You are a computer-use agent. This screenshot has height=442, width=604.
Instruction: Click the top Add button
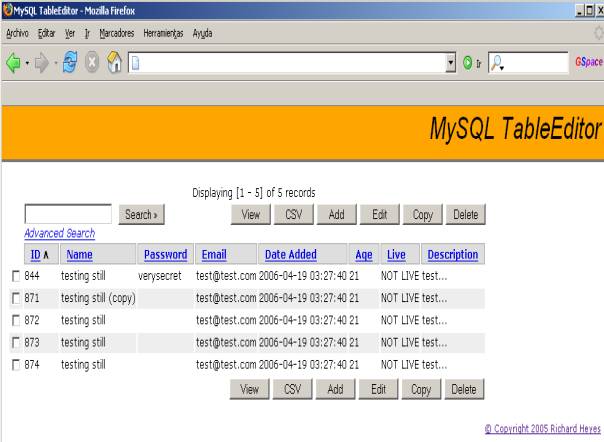(336, 214)
